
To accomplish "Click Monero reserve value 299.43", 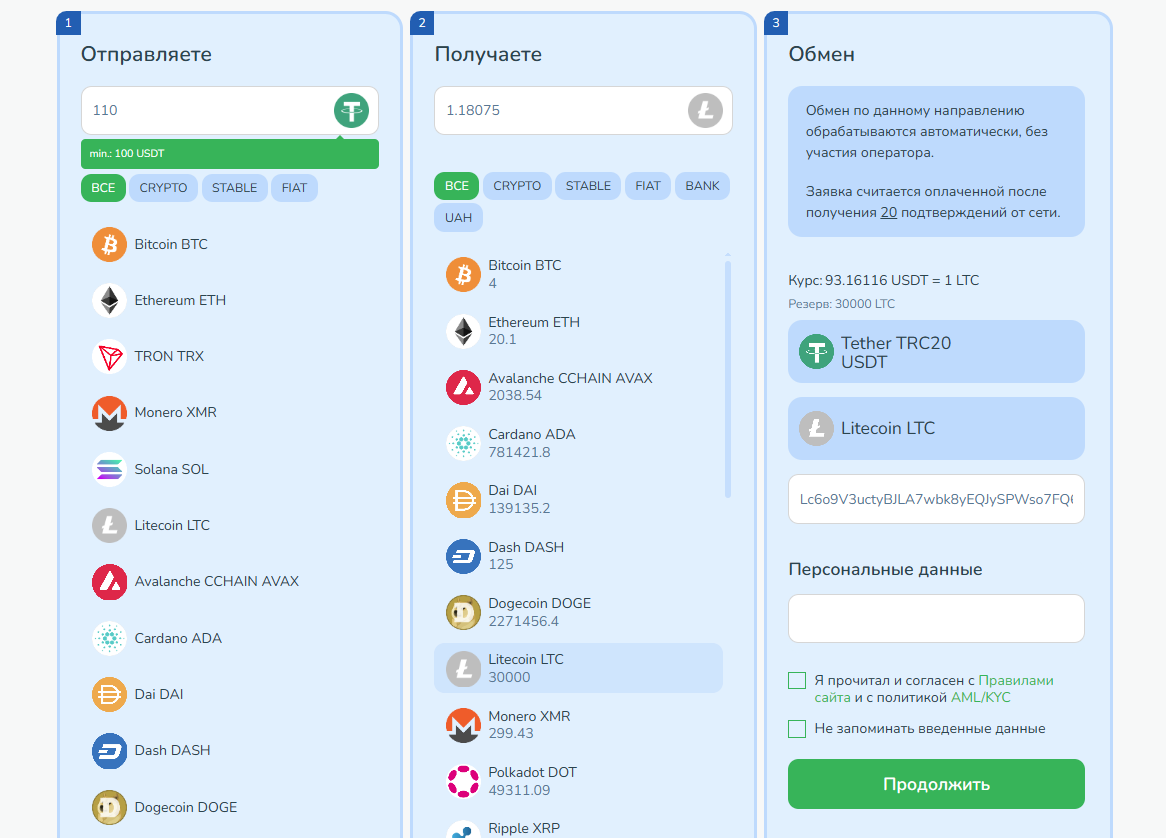I will [511, 734].
